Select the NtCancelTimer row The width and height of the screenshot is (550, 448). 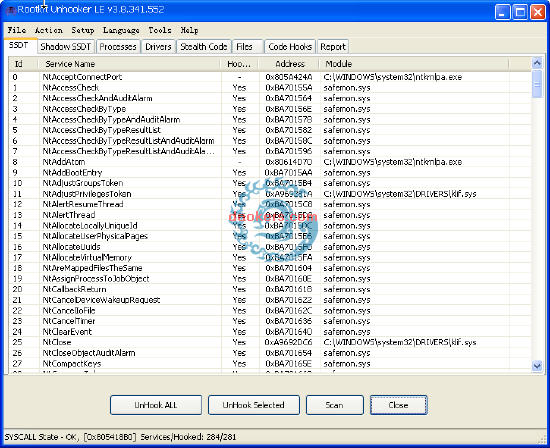[270, 321]
